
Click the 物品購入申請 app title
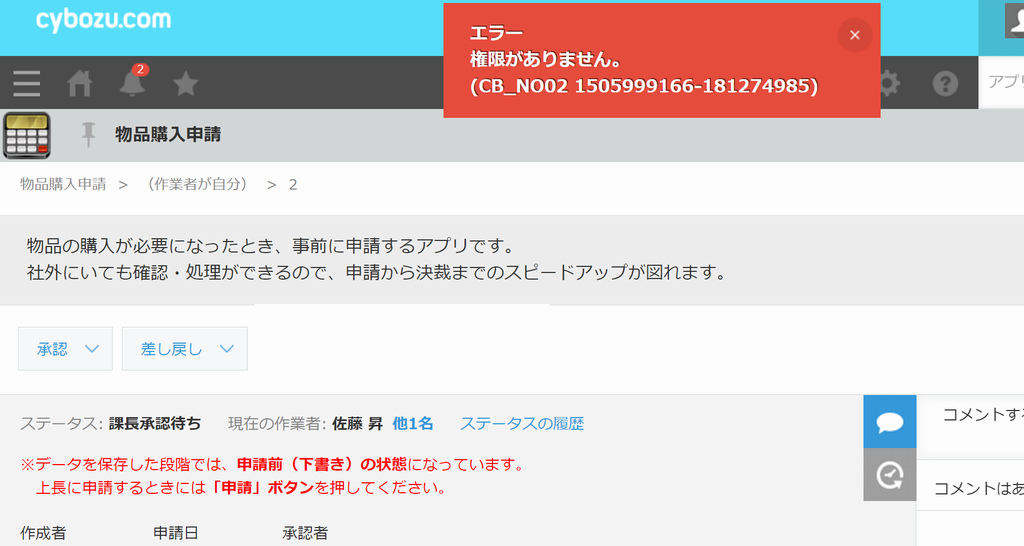point(168,135)
